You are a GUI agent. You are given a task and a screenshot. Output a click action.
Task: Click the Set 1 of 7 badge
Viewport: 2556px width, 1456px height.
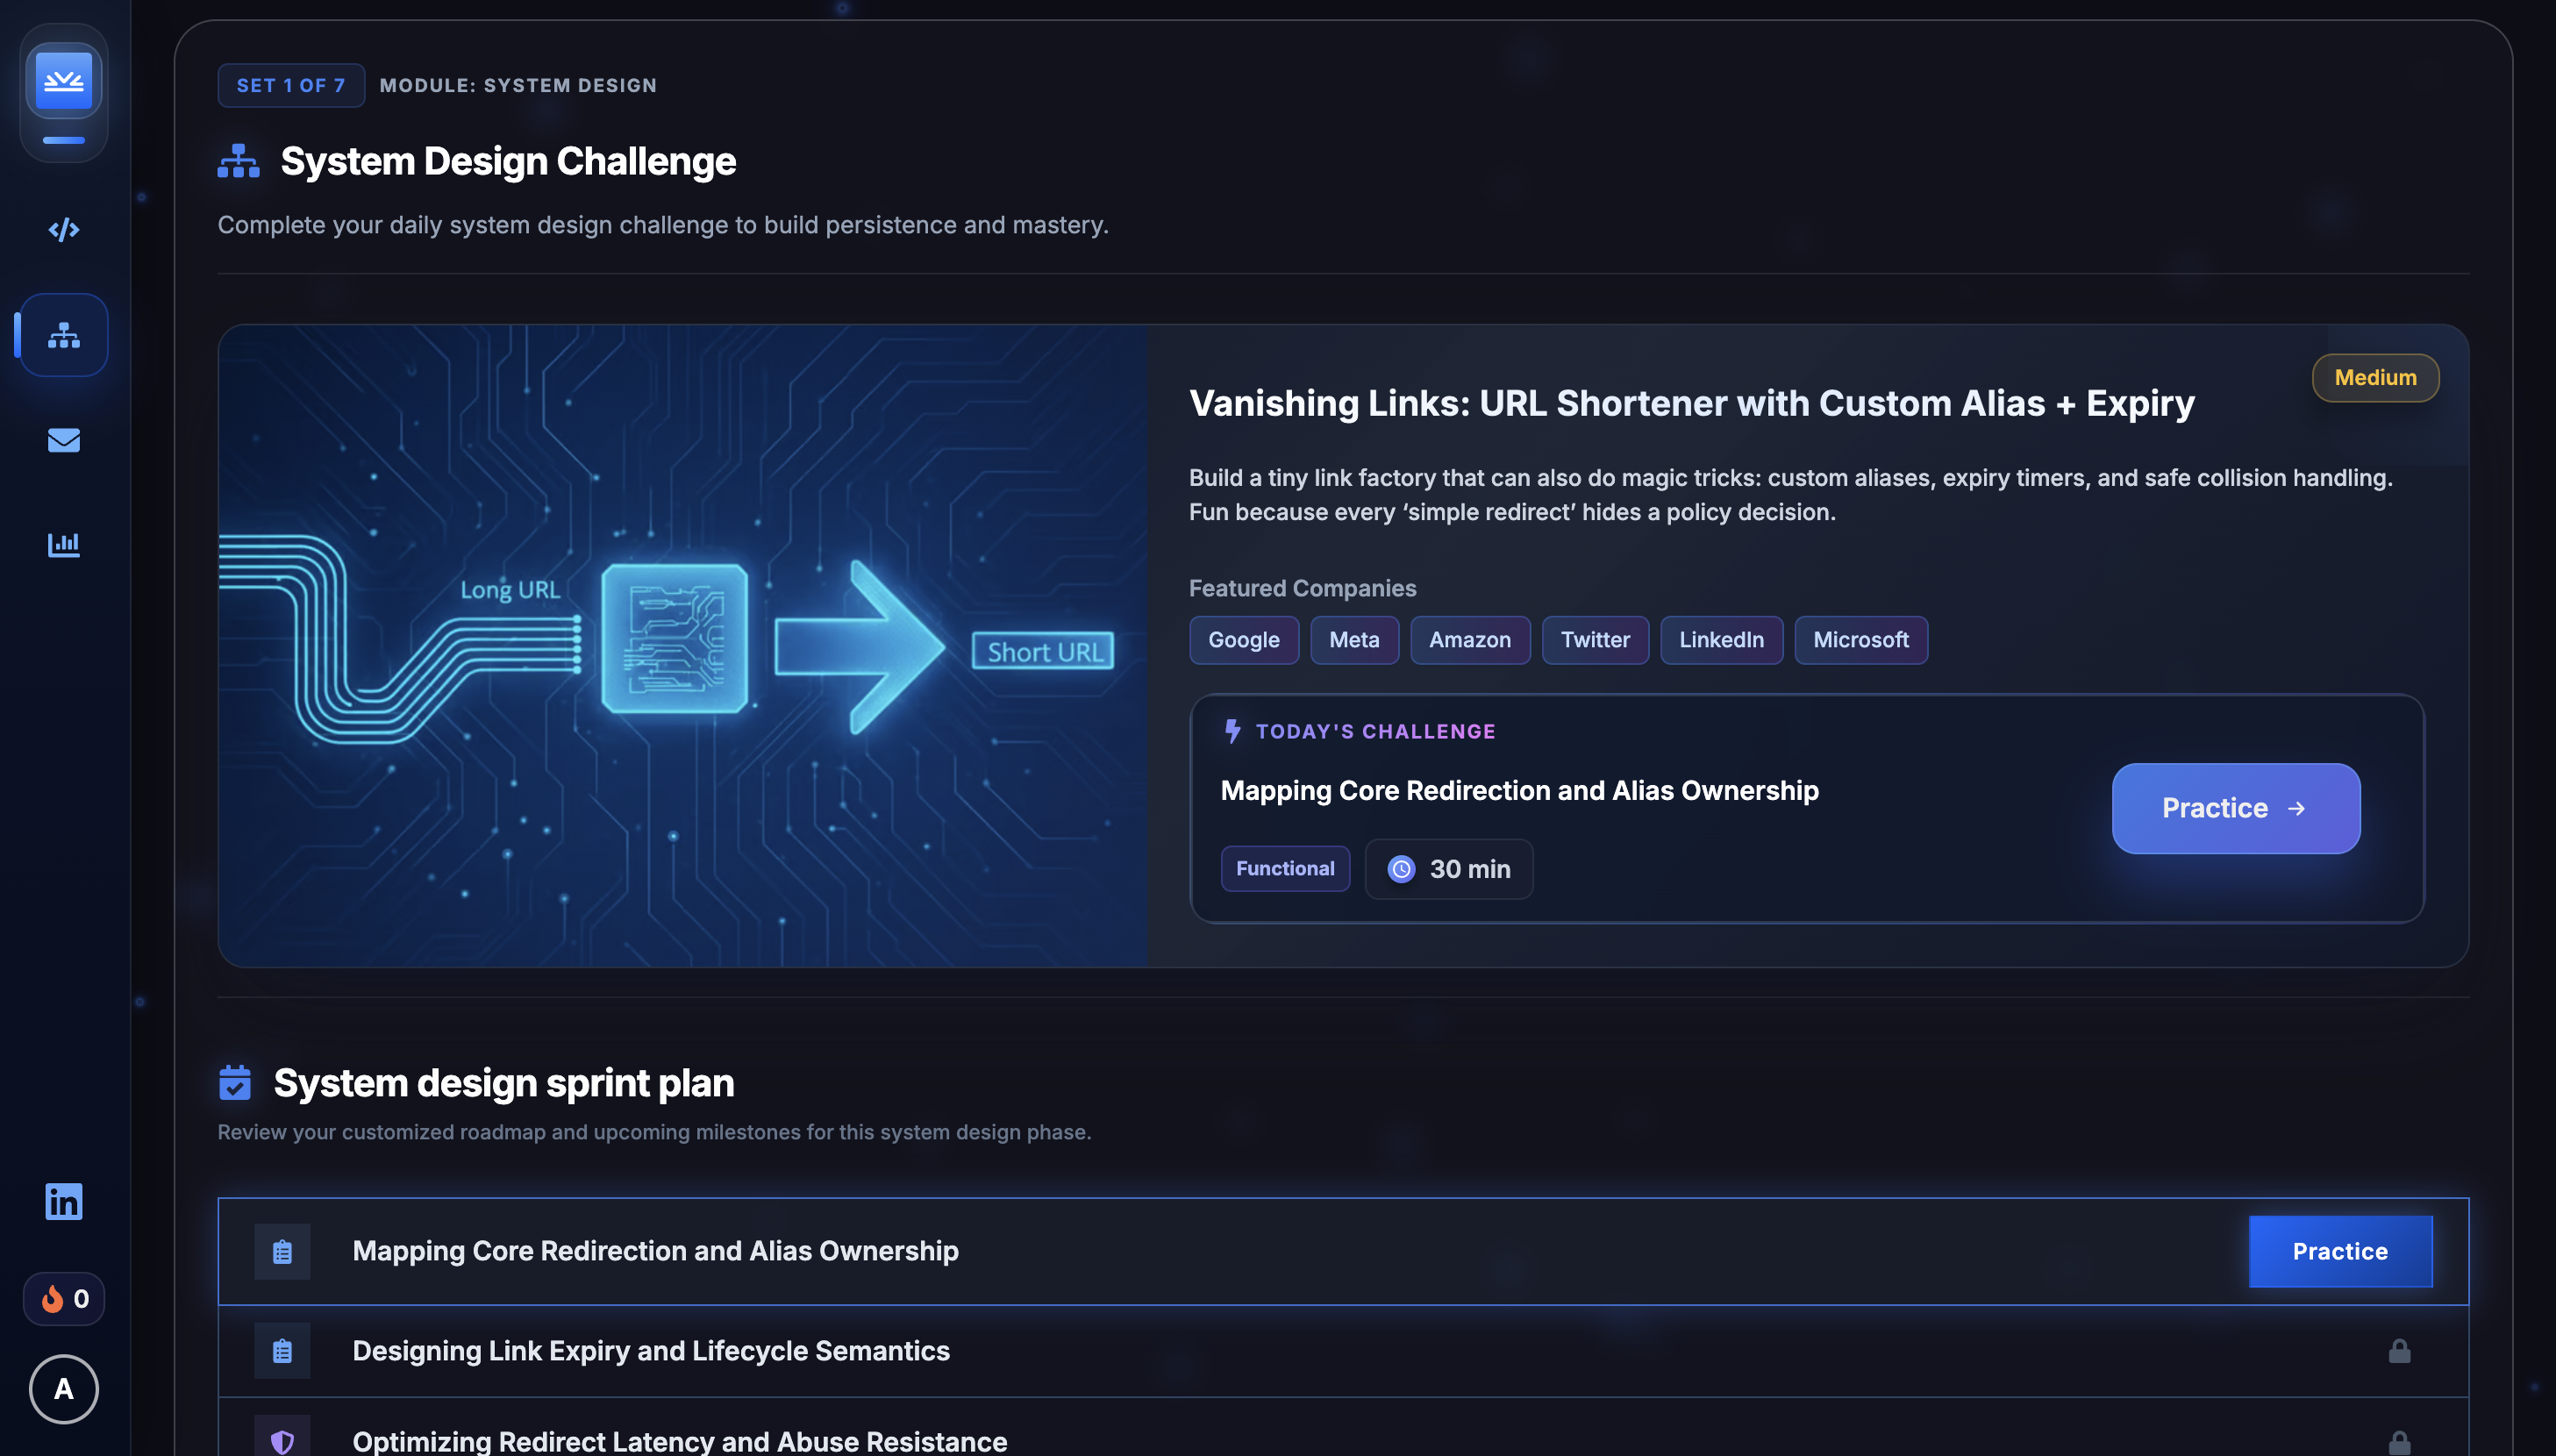click(291, 86)
